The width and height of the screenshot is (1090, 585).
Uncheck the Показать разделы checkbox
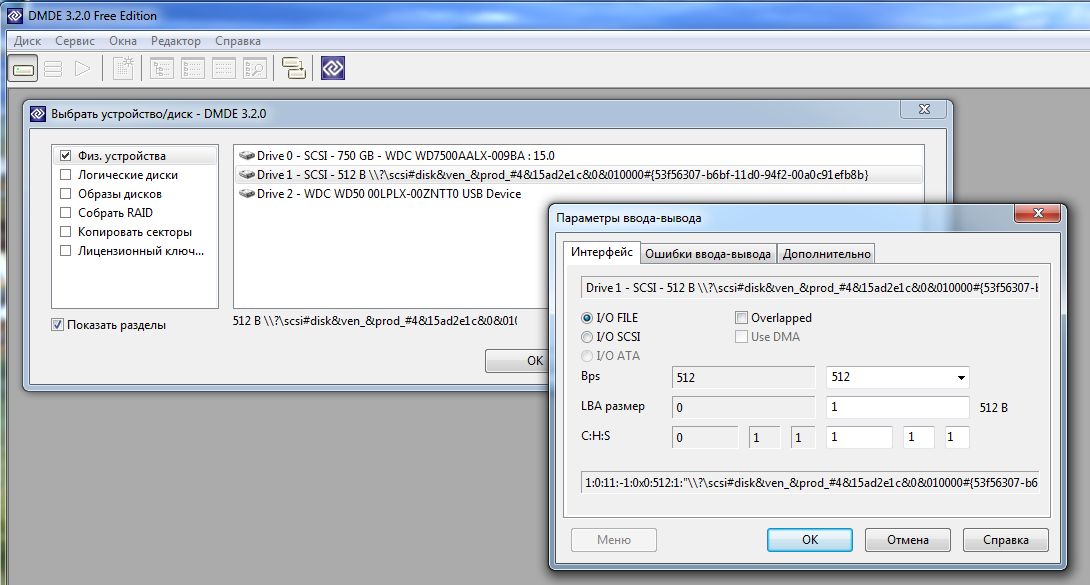pos(58,325)
